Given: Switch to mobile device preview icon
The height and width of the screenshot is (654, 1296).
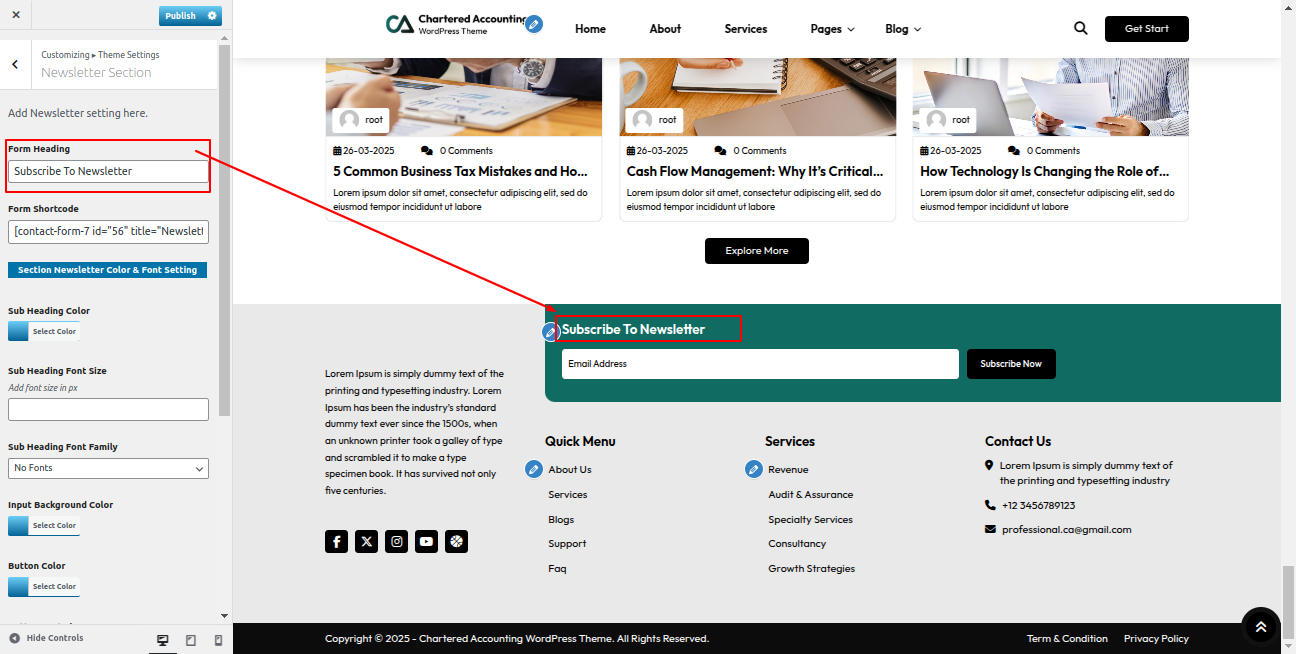Looking at the screenshot, I should click(218, 640).
